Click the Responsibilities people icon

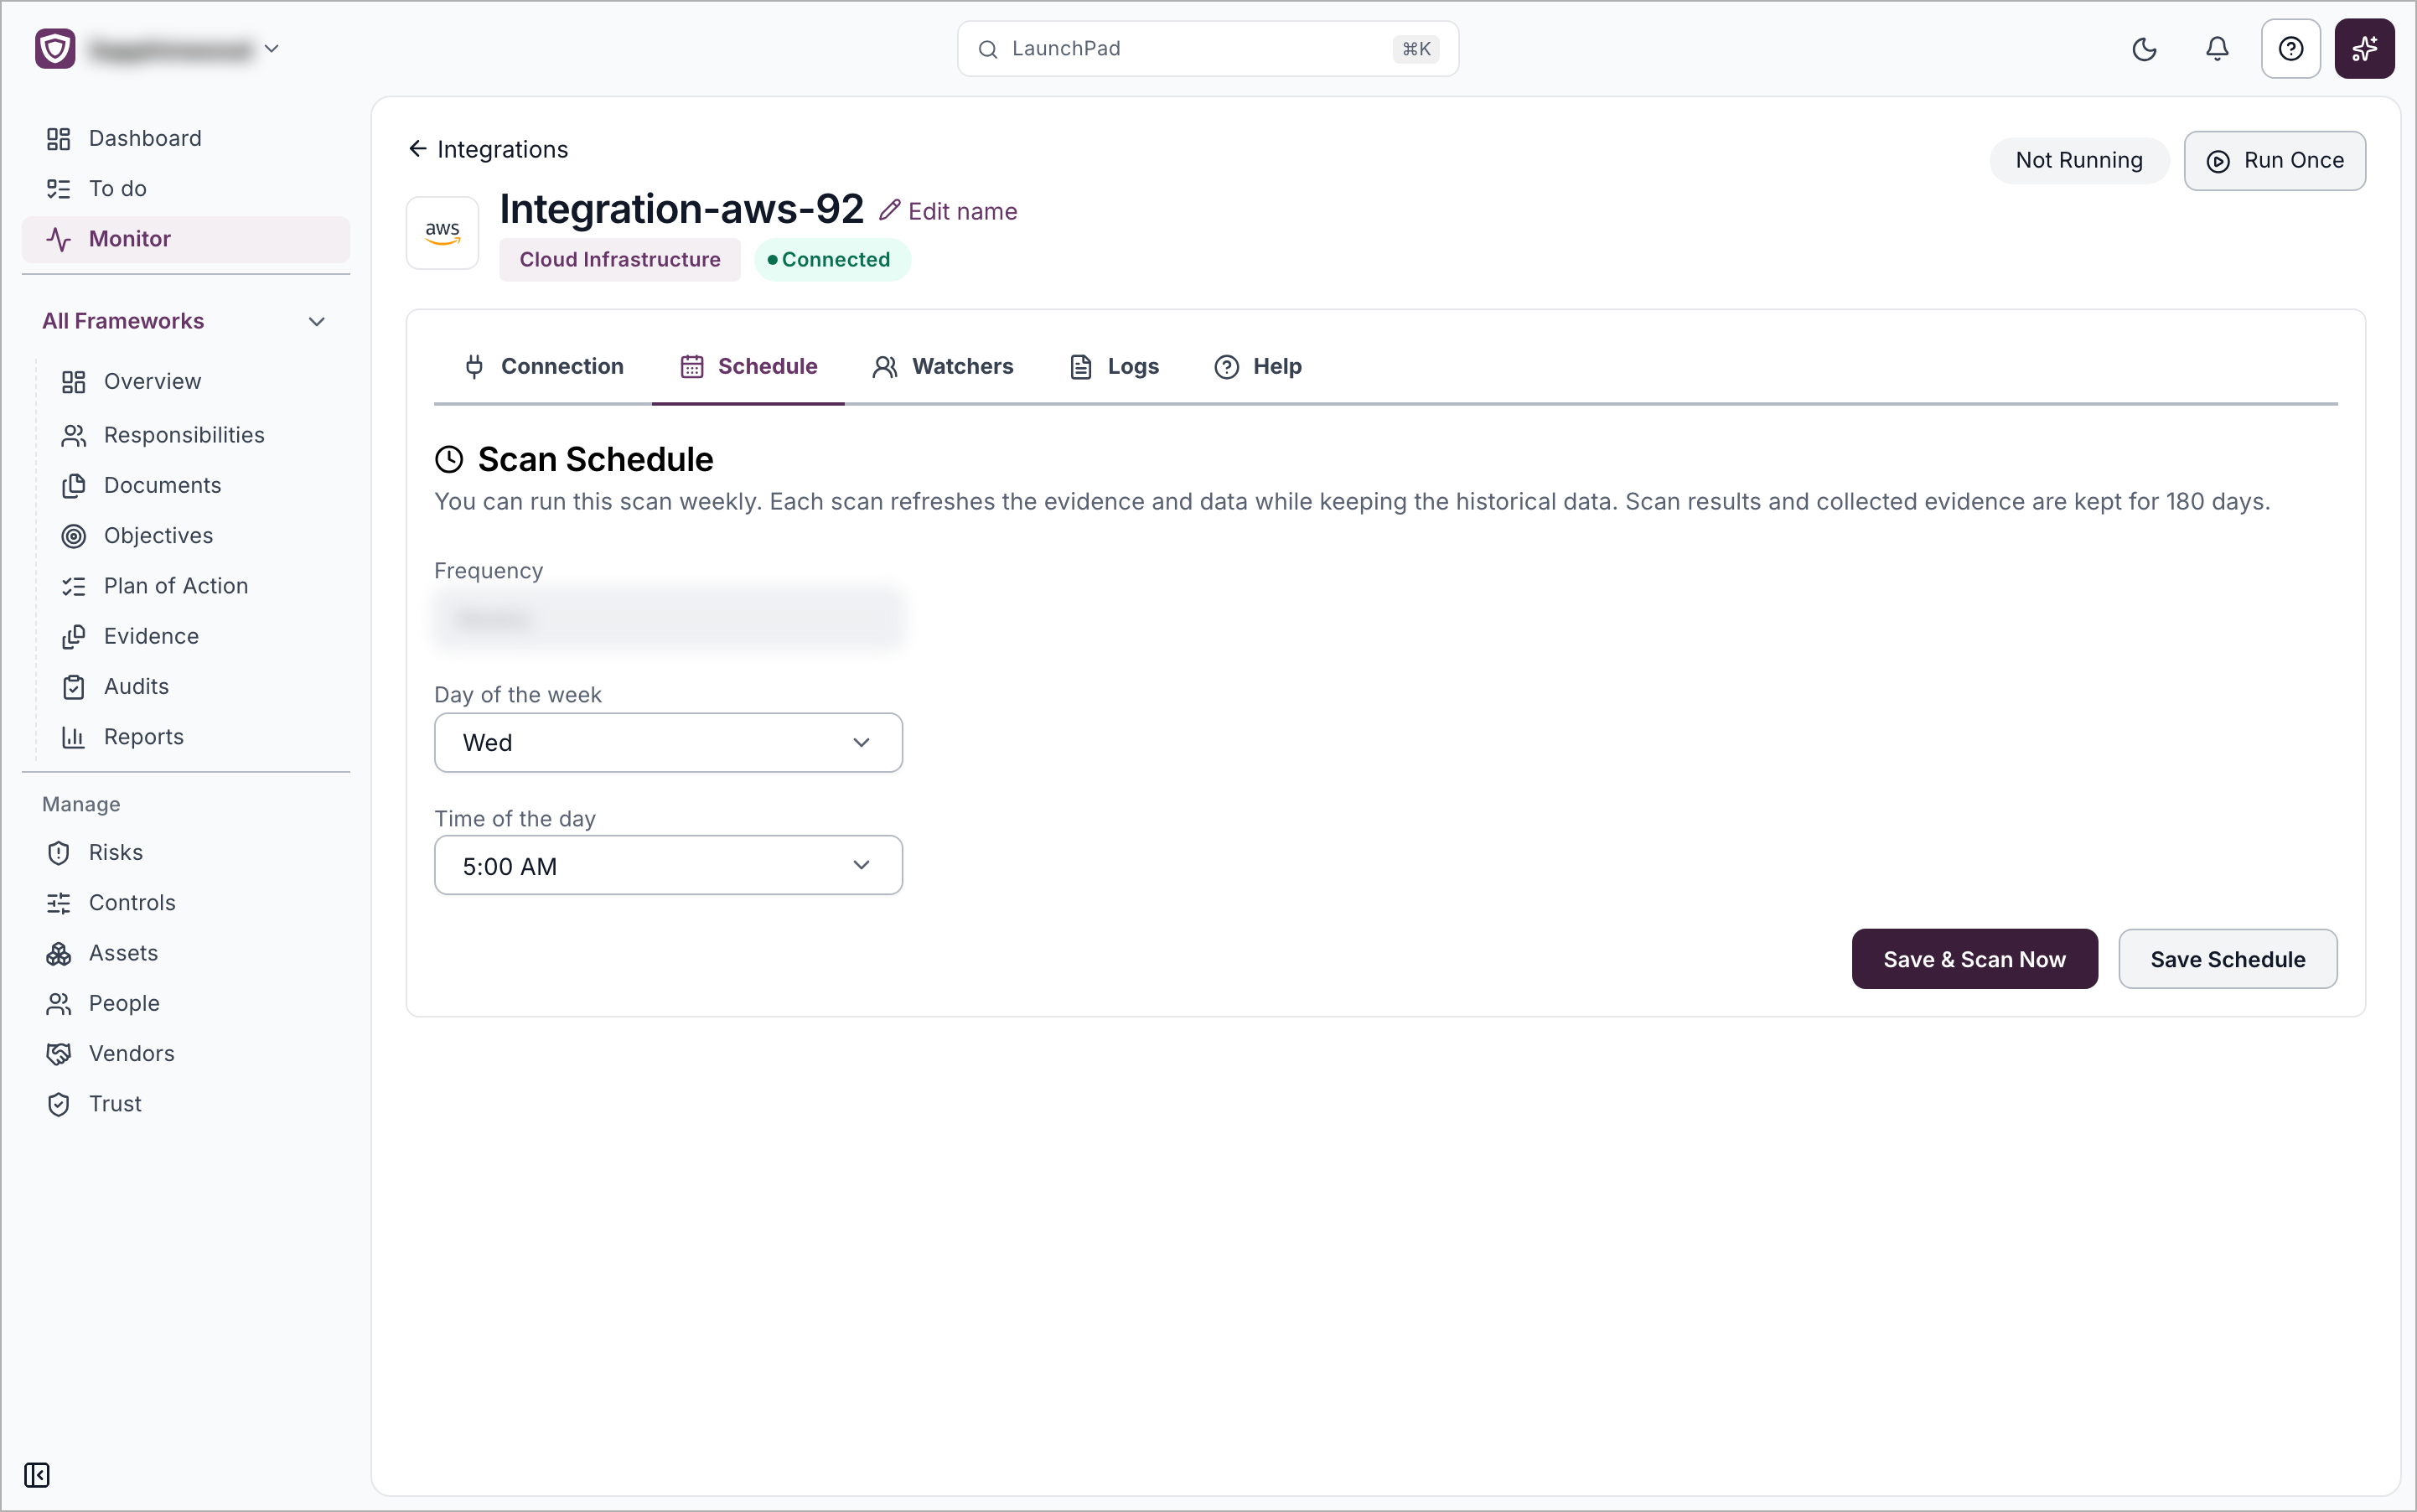pyautogui.click(x=73, y=435)
